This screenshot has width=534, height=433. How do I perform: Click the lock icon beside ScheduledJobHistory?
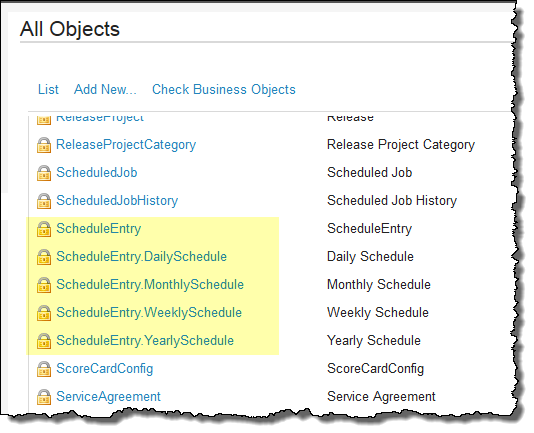[44, 201]
